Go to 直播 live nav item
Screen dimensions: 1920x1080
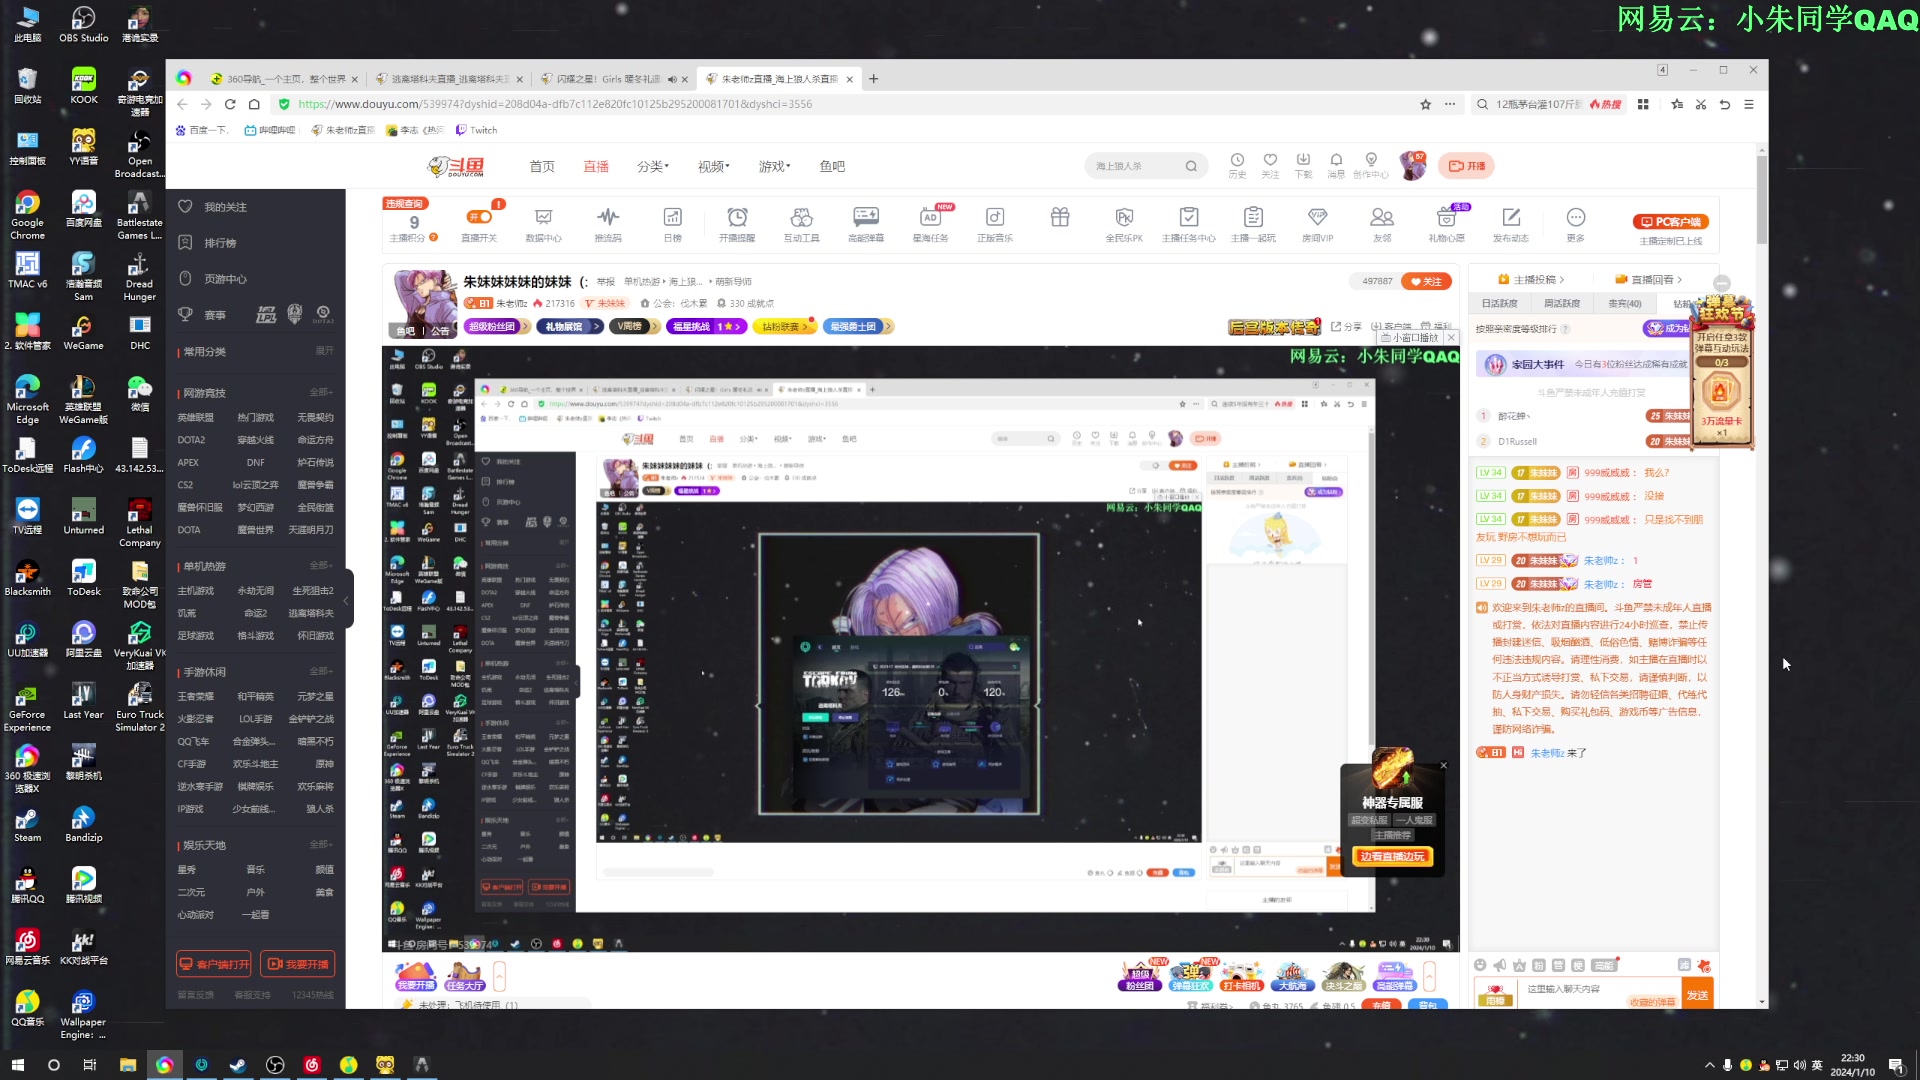[596, 166]
